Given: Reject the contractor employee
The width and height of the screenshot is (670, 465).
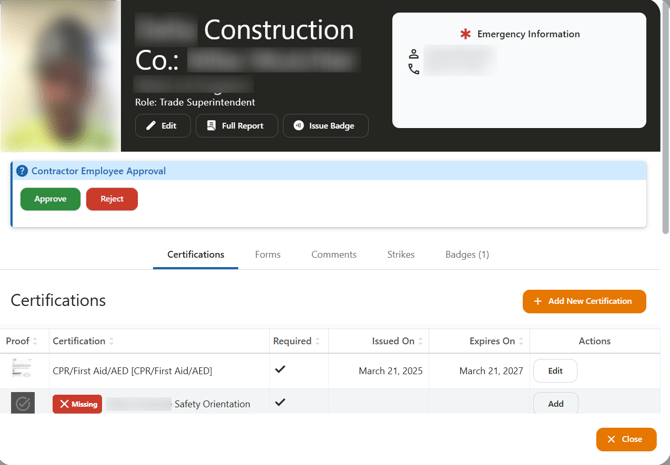Looking at the screenshot, I should [x=112, y=199].
